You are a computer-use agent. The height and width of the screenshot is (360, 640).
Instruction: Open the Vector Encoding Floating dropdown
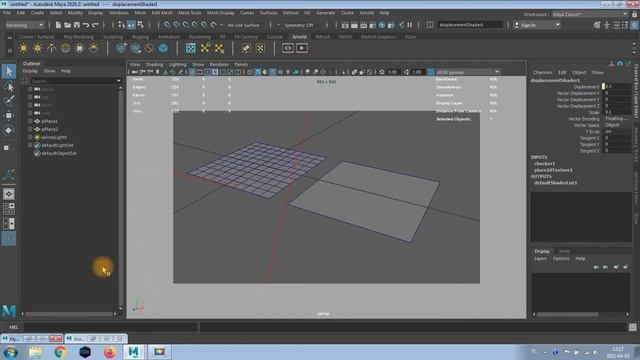click(x=617, y=118)
